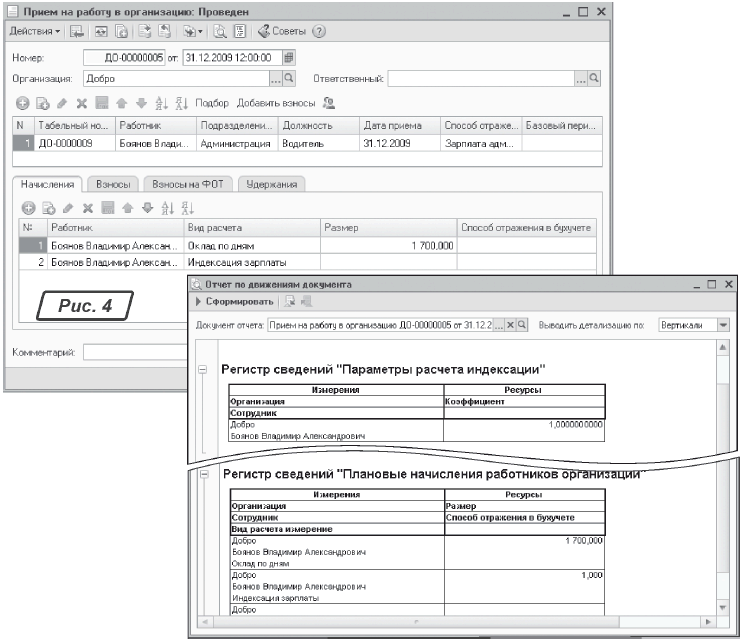Select Удержания tab
Viewport: 741px width, 641px height.
[x=271, y=184]
